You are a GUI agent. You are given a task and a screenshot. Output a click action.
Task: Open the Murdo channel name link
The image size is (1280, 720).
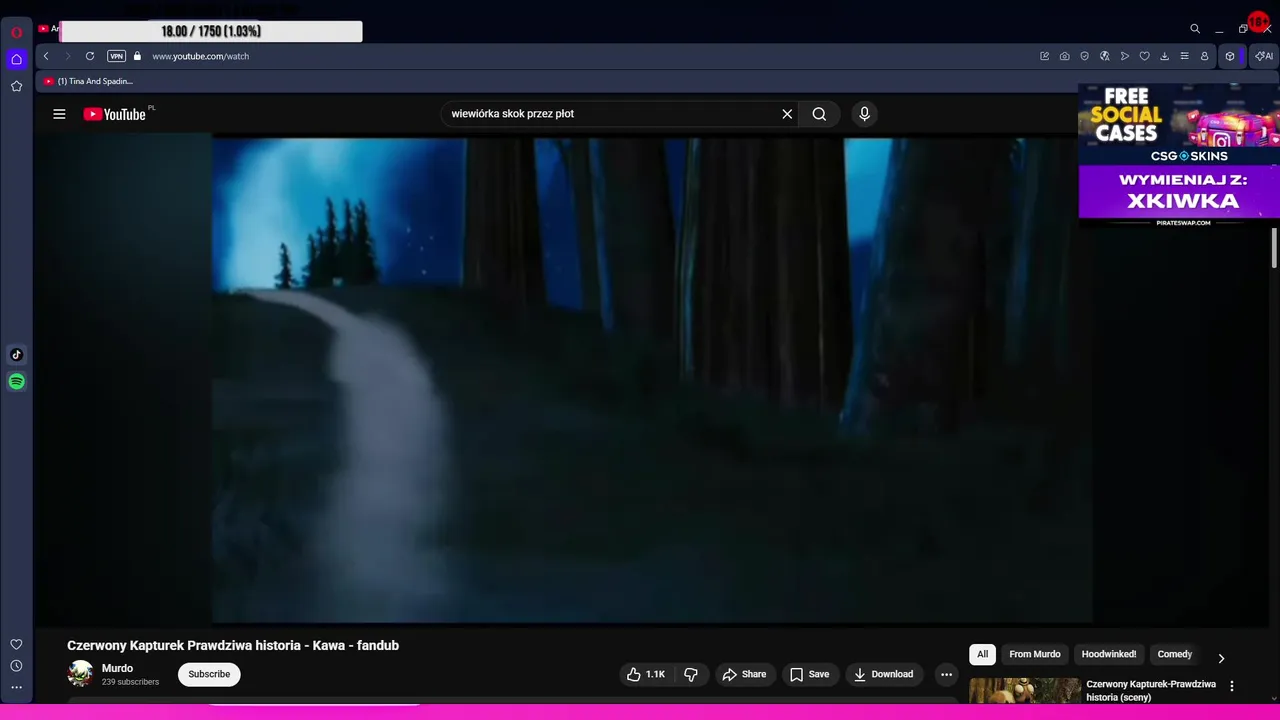pyautogui.click(x=117, y=668)
